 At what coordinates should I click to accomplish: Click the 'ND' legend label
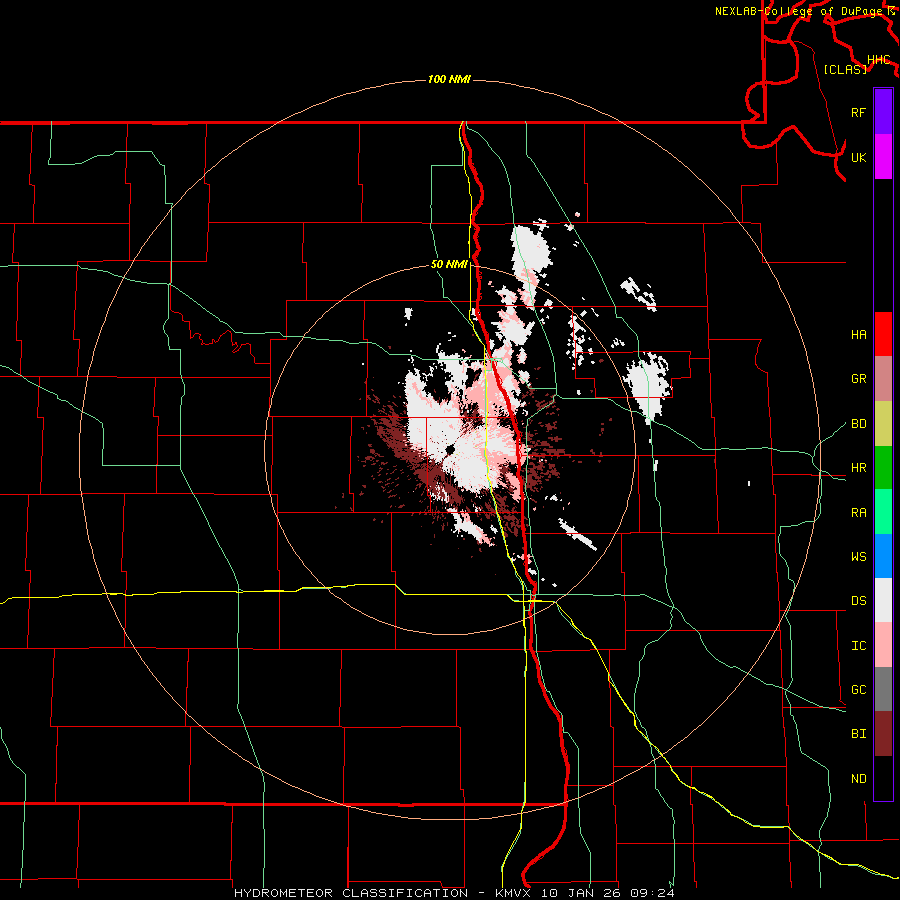click(858, 779)
